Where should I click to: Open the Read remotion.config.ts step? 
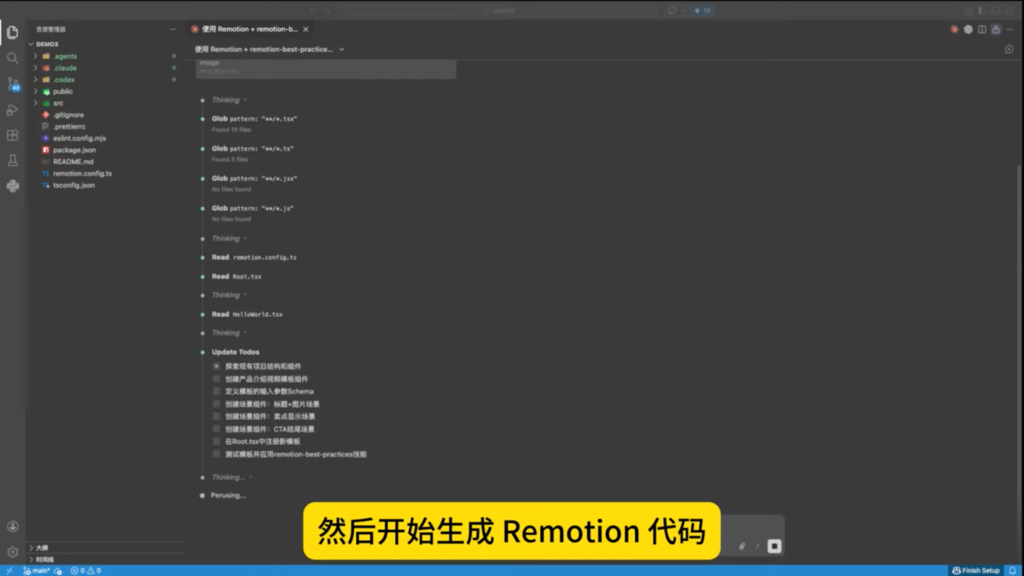(x=254, y=257)
